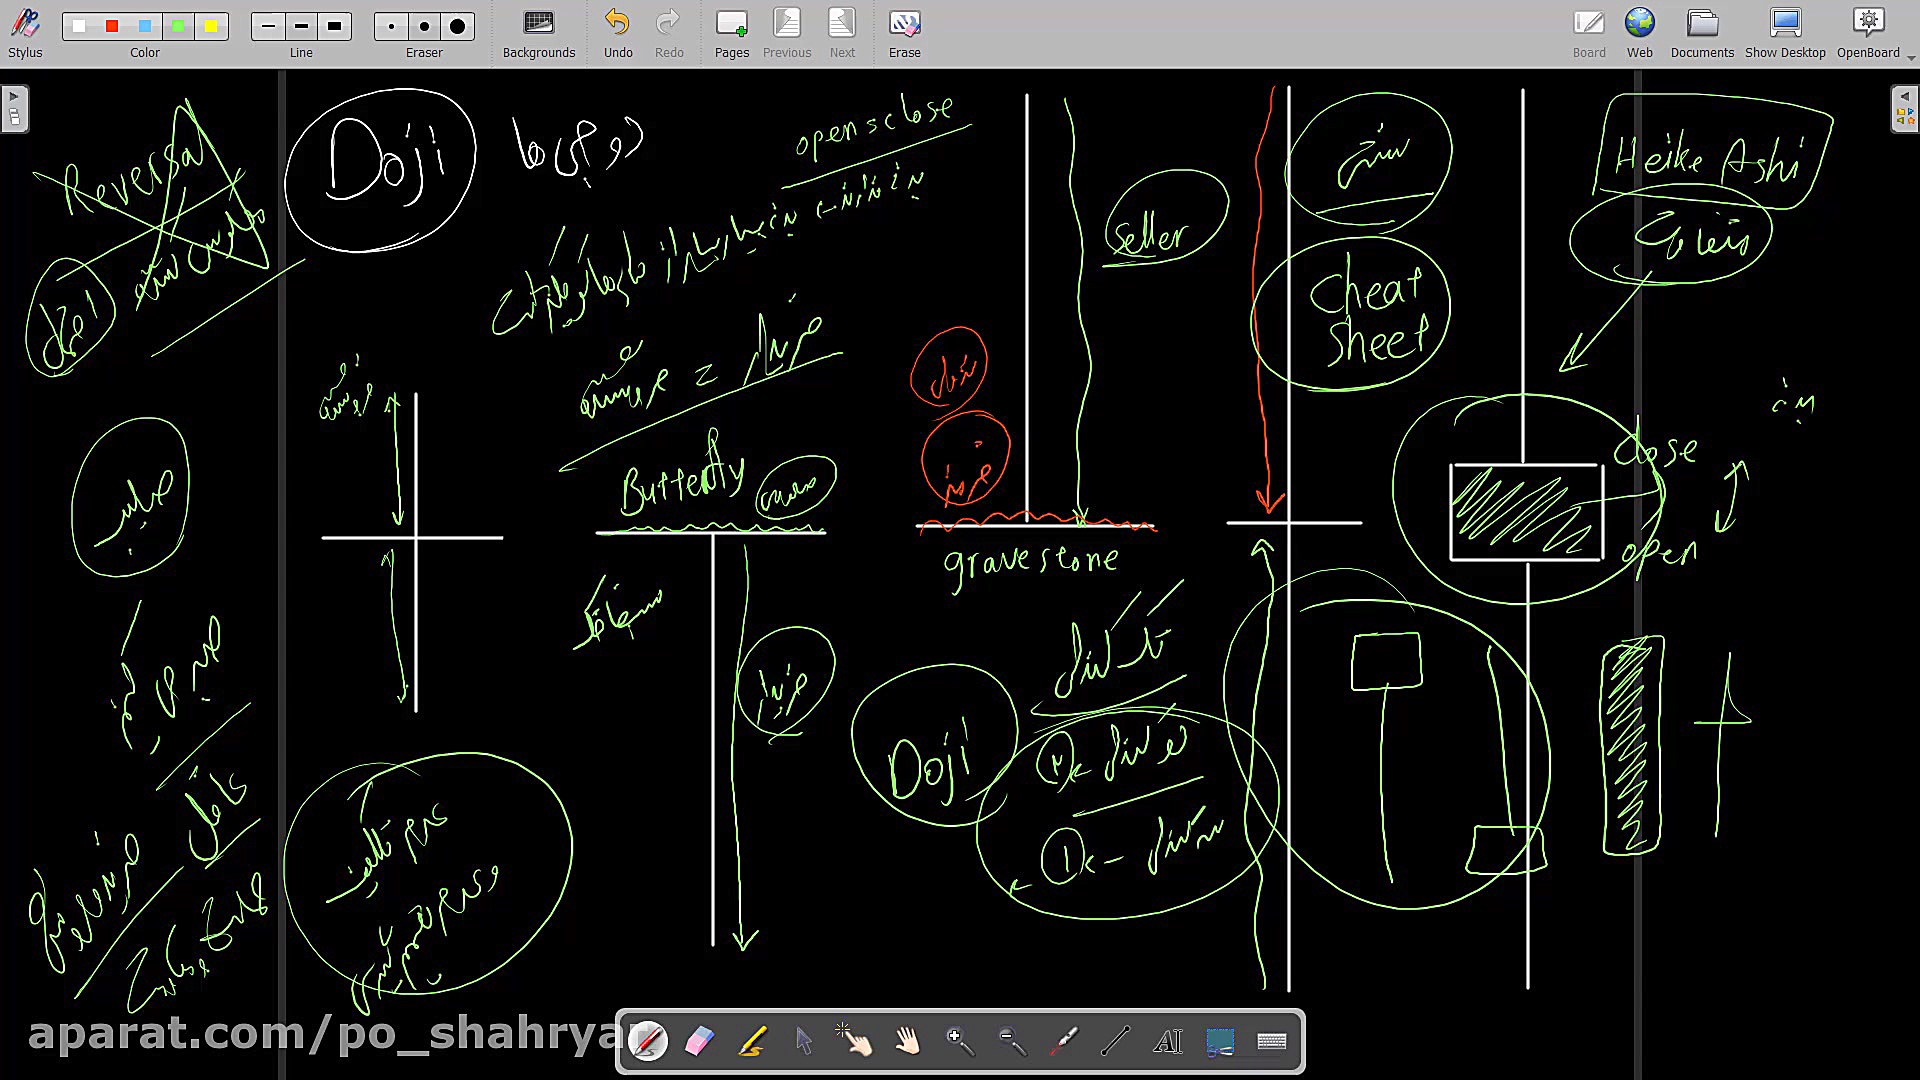Expand the left side panel tab
1920x1080 pixels.
14,108
